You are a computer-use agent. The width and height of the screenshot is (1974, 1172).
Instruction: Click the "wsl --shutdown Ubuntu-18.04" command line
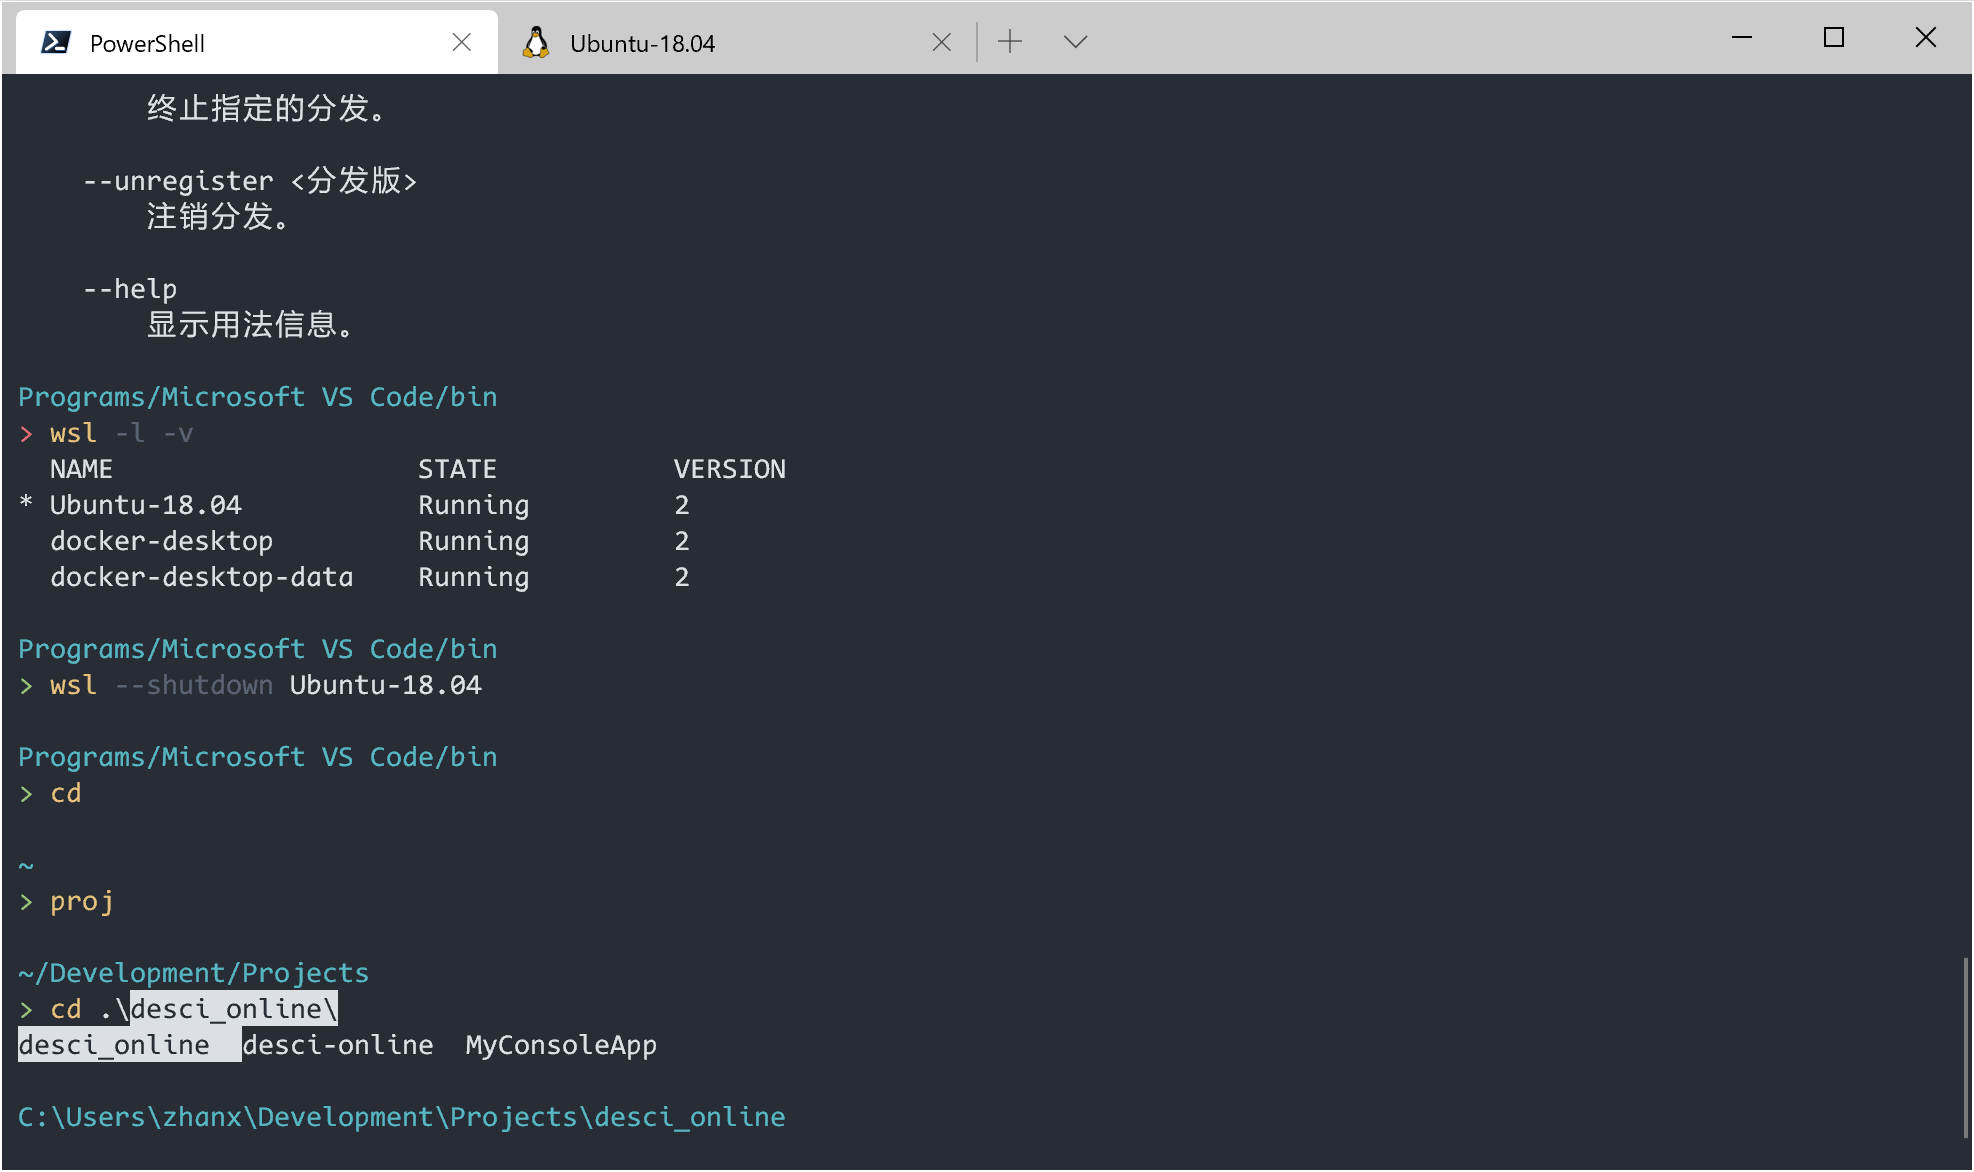coord(265,685)
